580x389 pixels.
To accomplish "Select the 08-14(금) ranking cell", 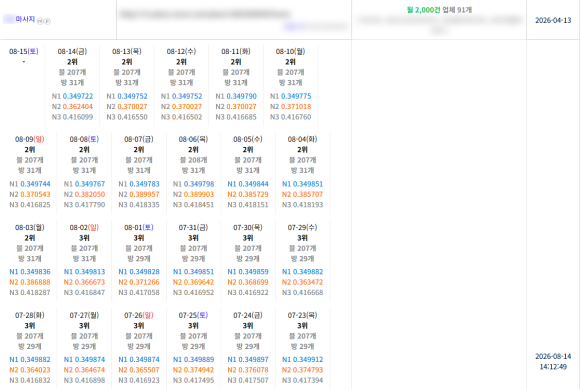I will click(x=72, y=85).
